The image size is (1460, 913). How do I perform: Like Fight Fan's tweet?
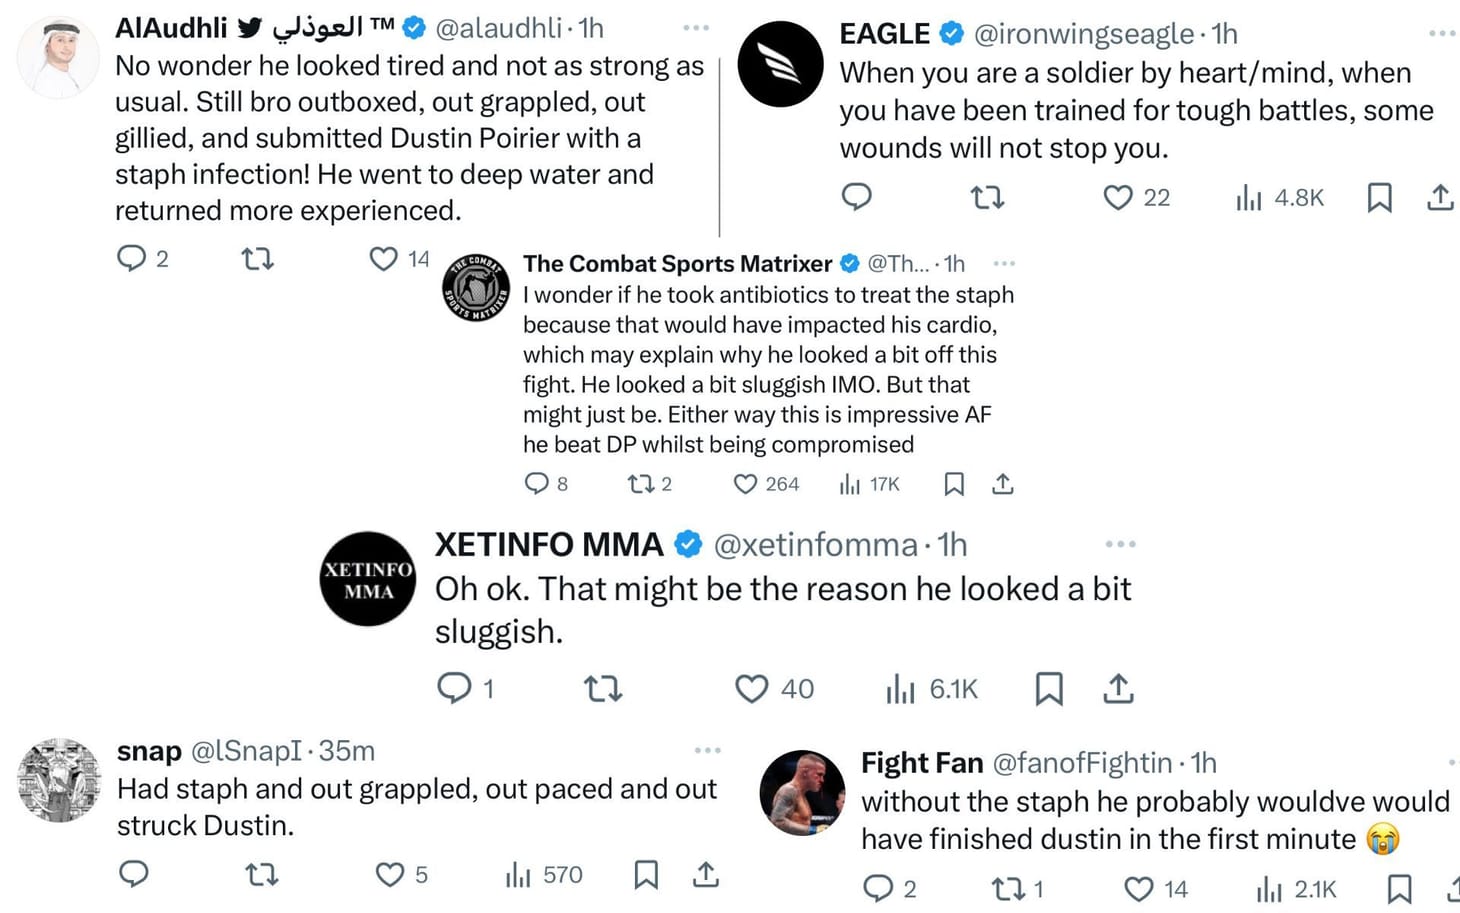point(1137,888)
